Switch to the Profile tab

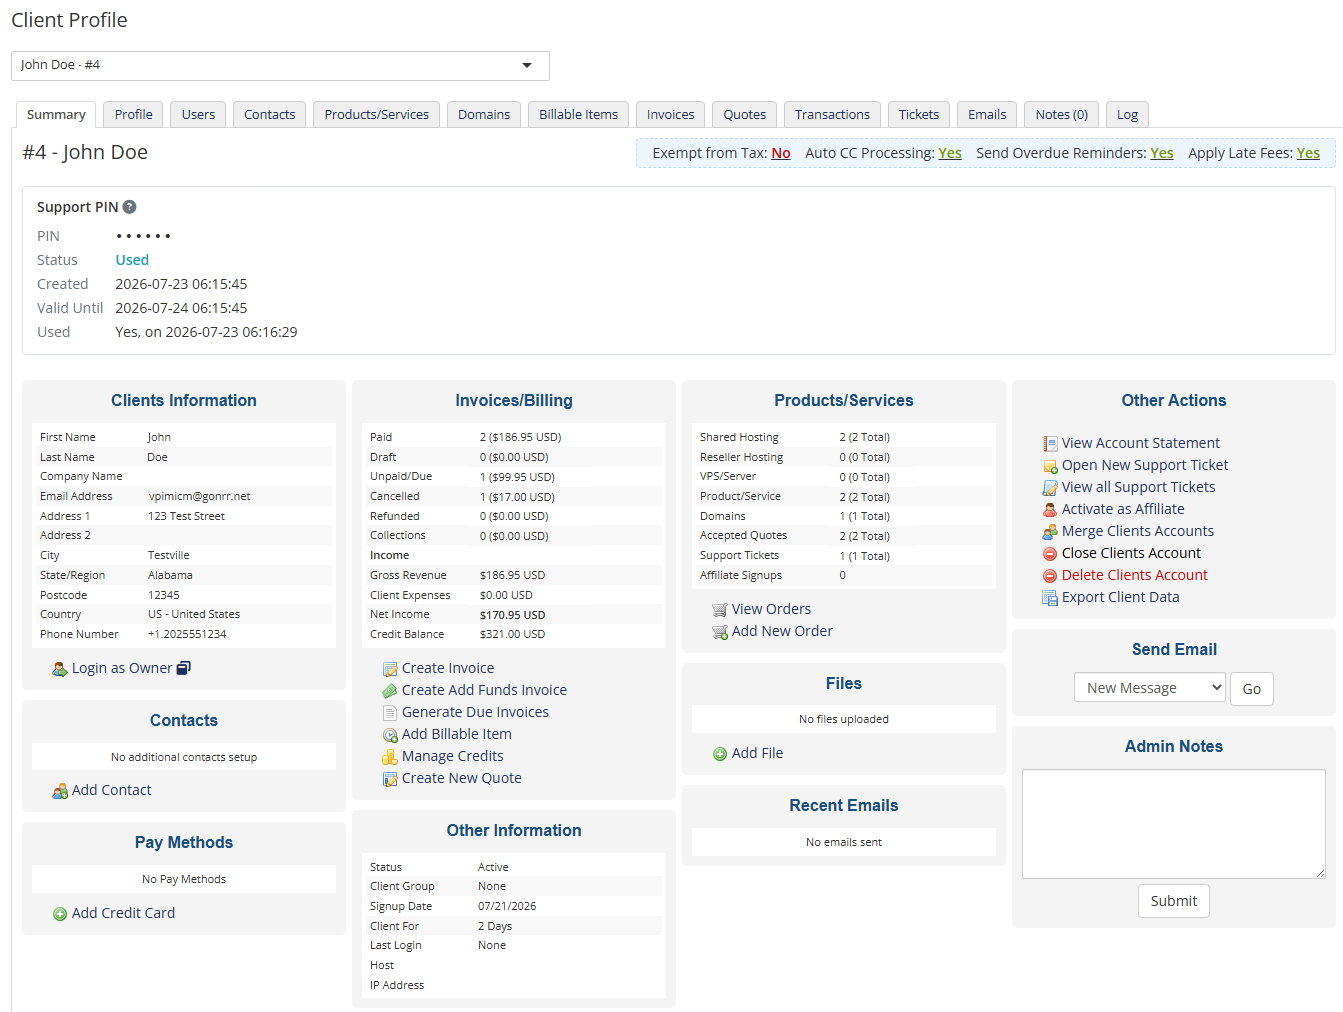pos(134,115)
